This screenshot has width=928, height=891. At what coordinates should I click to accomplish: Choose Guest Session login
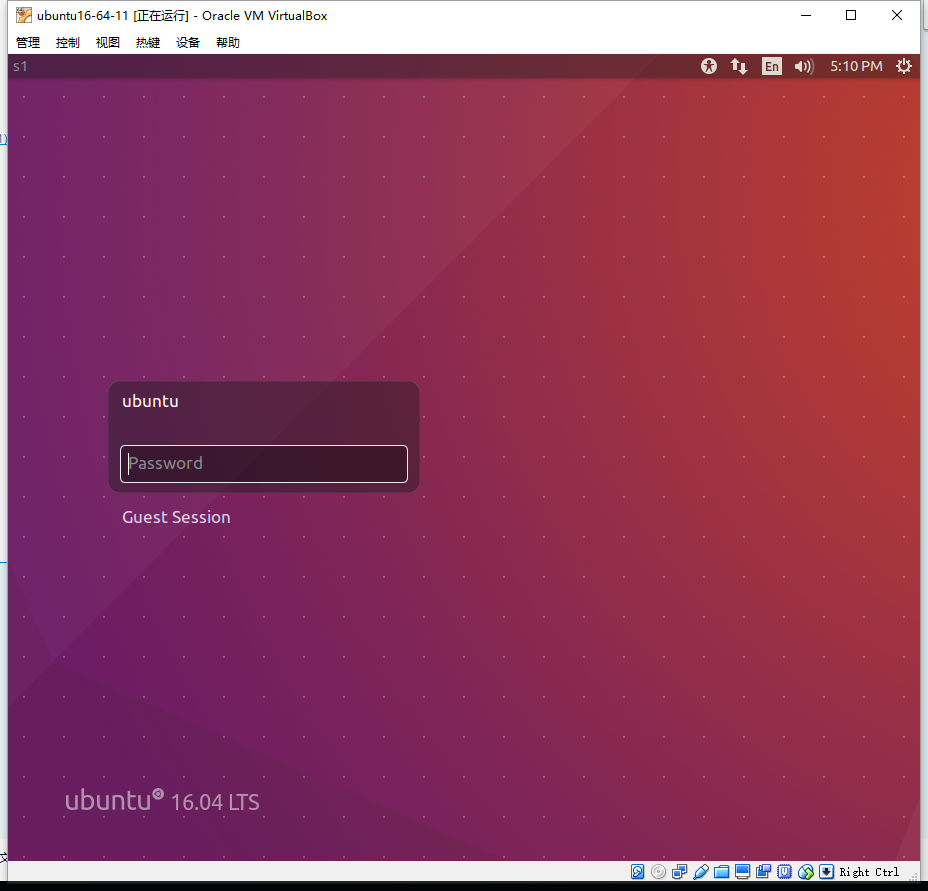tap(176, 517)
